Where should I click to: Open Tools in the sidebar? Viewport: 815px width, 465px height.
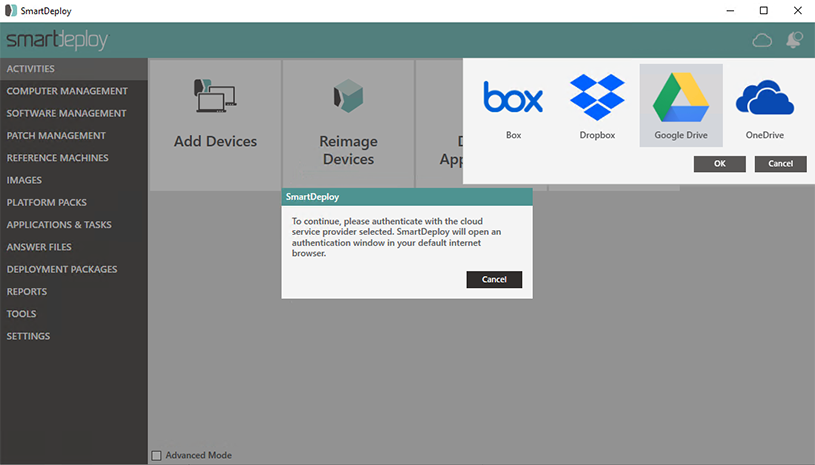coord(74,314)
